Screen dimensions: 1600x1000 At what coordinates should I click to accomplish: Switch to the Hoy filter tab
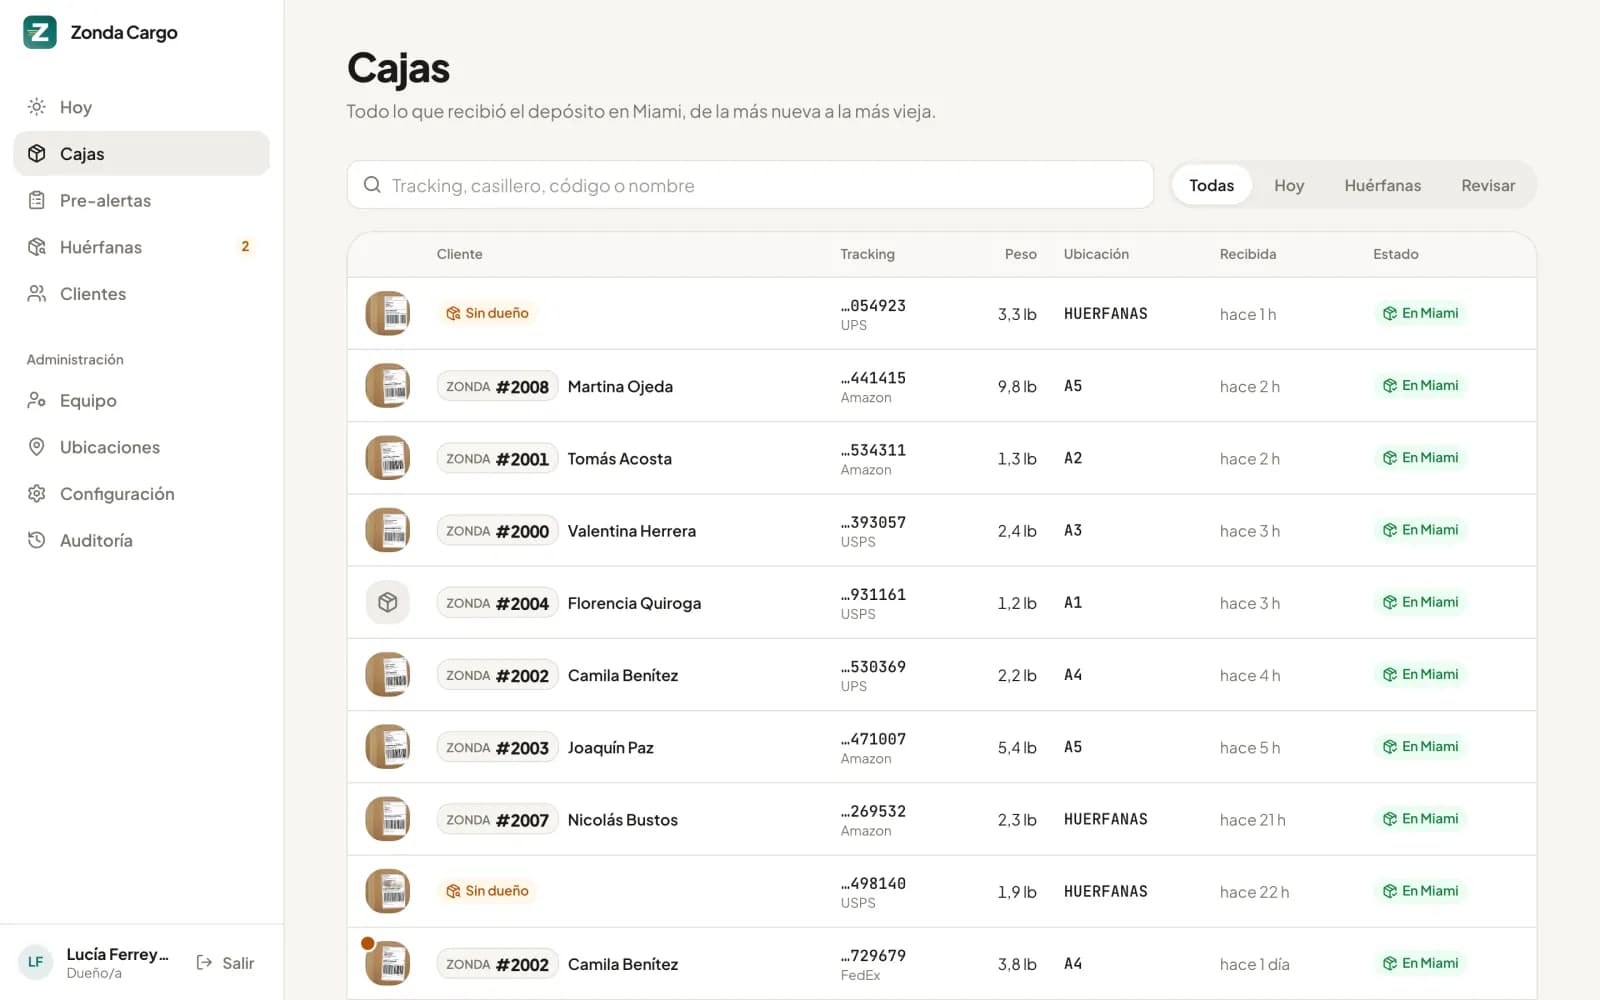point(1289,185)
